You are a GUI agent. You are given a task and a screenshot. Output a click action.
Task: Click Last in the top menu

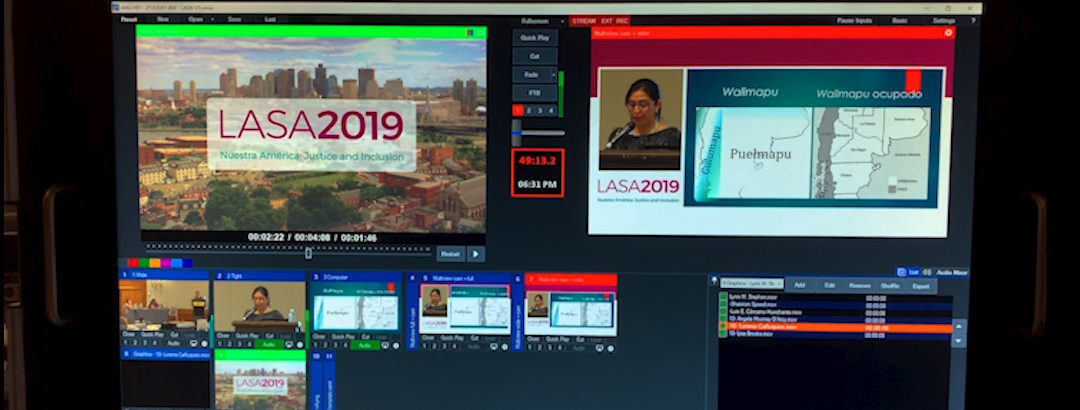point(271,19)
